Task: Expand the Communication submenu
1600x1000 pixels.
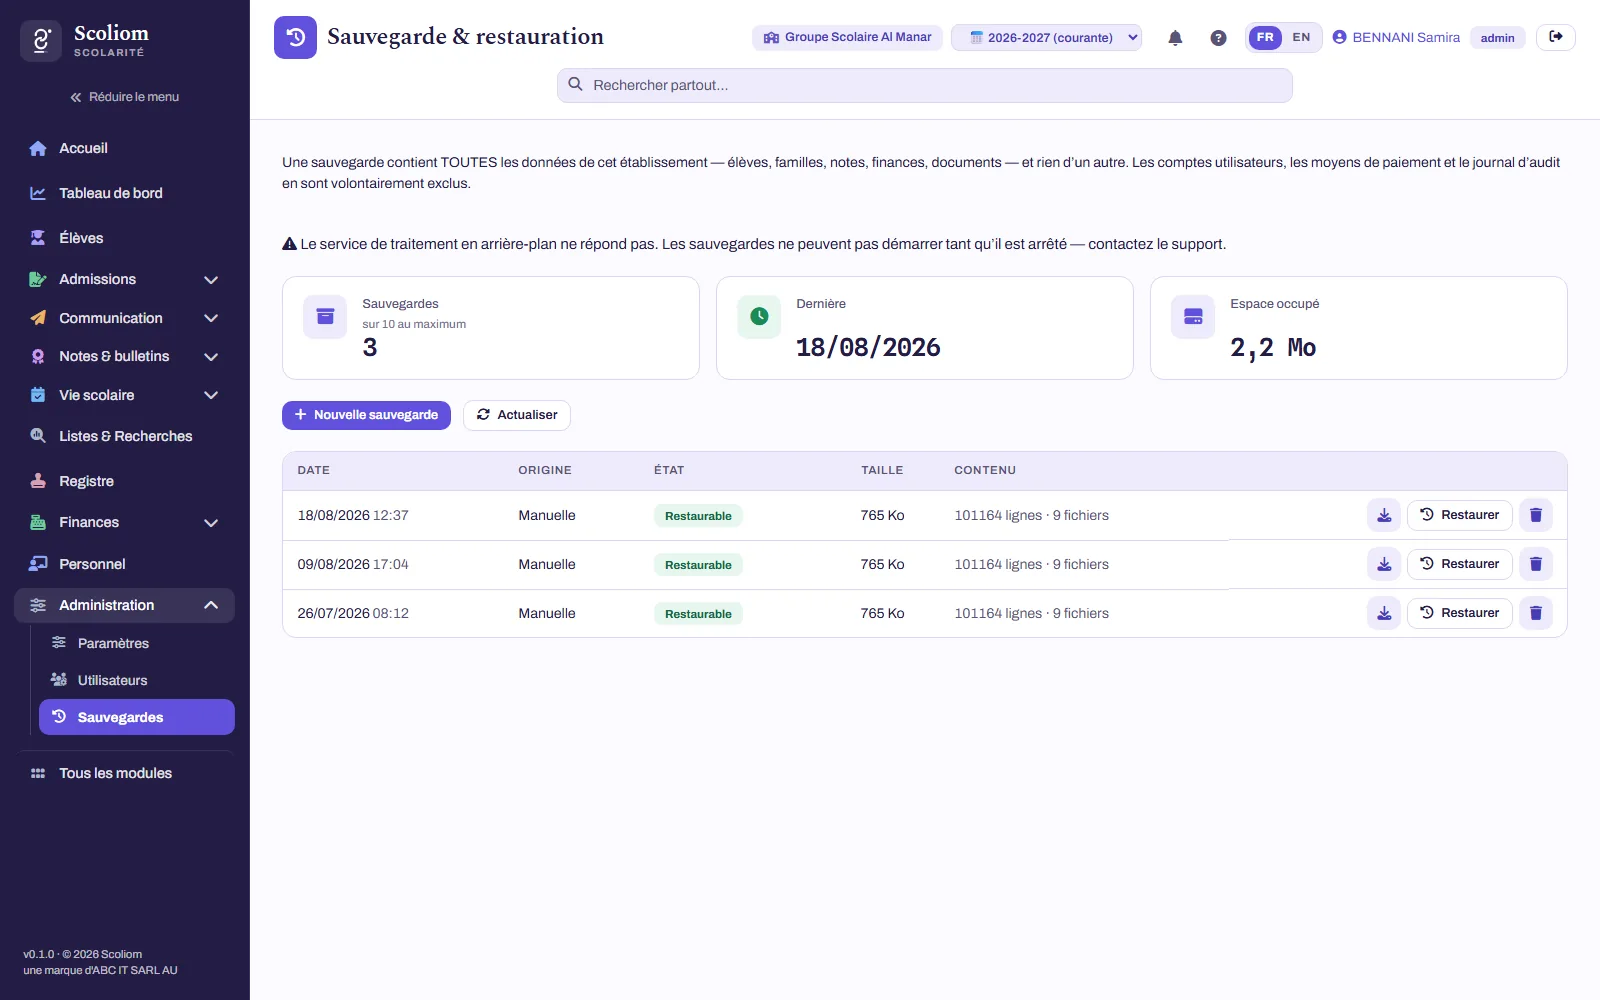Action: (x=211, y=318)
